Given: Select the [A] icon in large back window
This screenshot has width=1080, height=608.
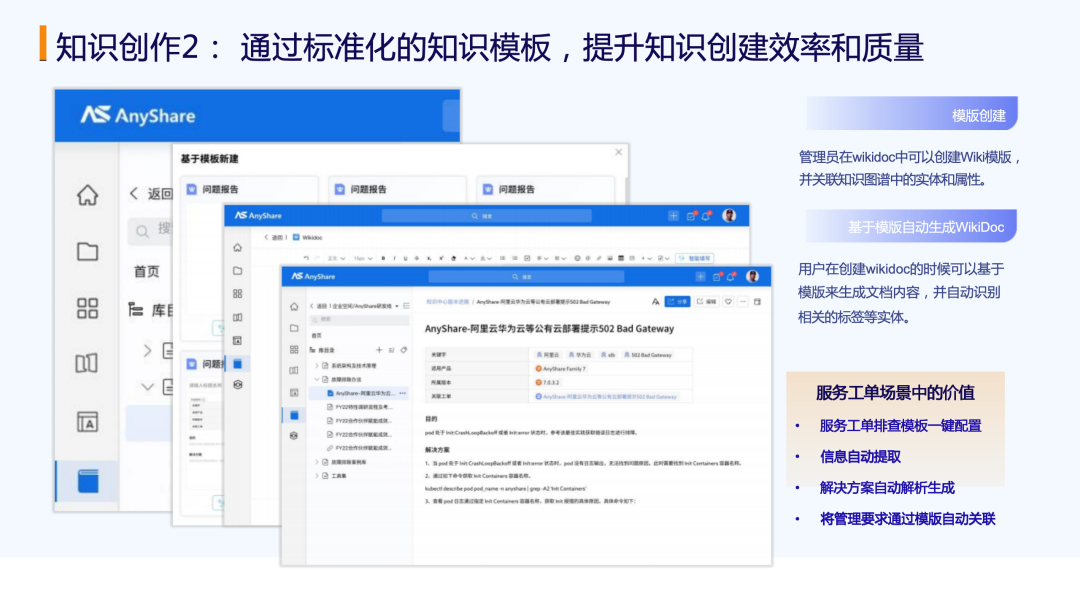Looking at the screenshot, I should (x=87, y=421).
